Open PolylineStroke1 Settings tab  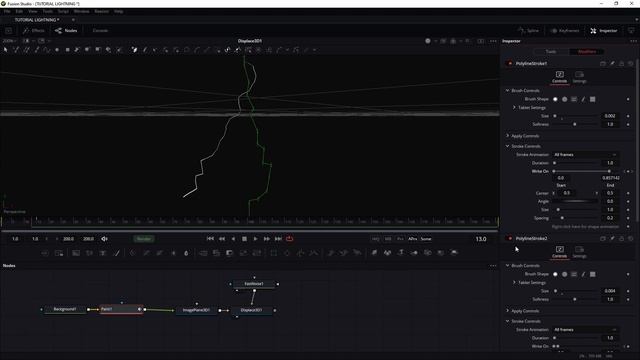[579, 76]
